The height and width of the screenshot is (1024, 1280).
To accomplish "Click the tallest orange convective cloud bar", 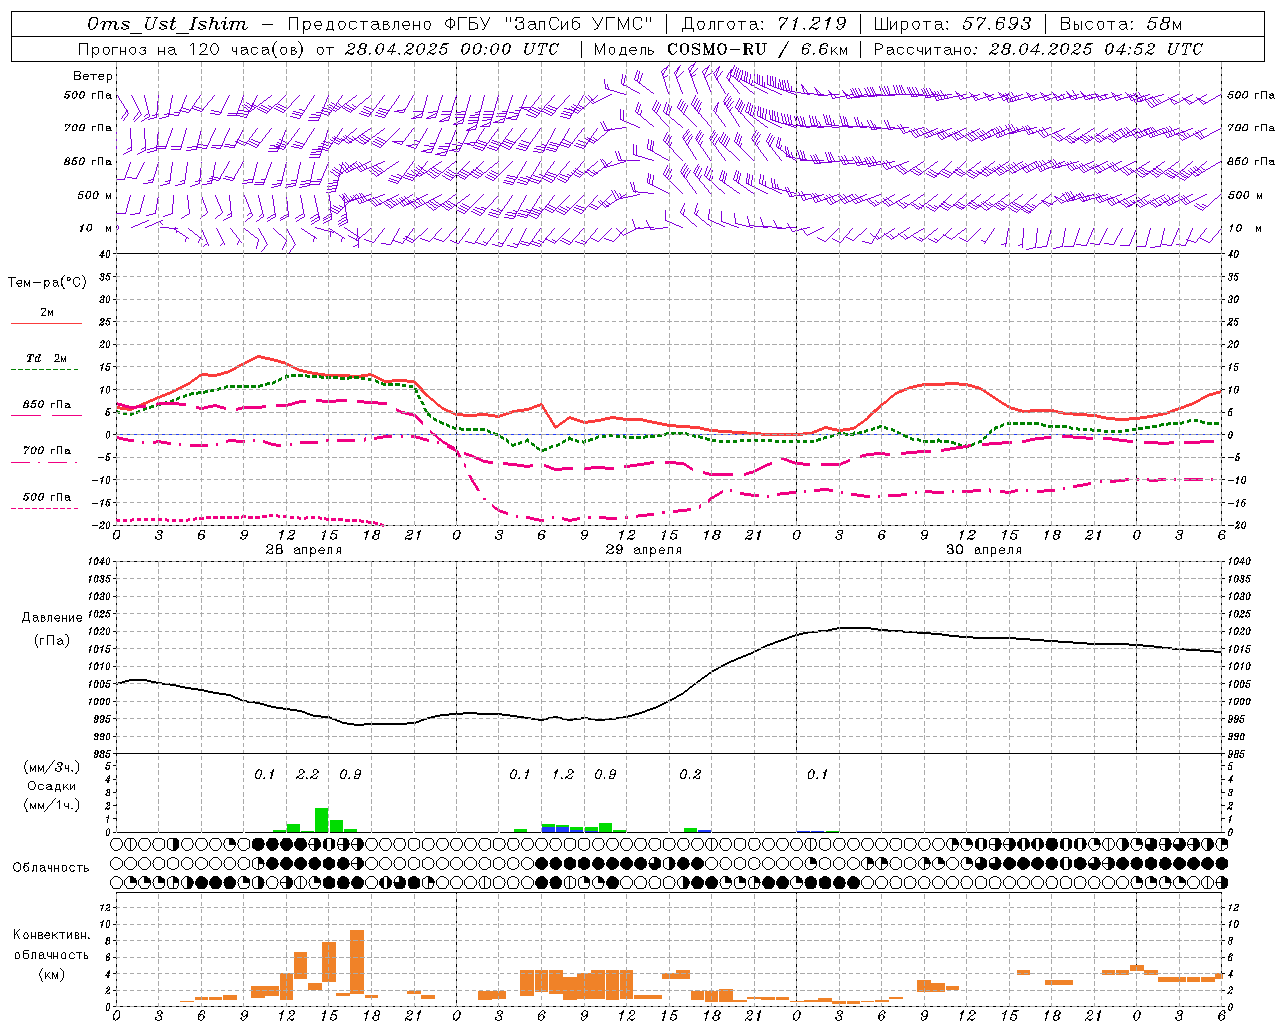I will tap(357, 961).
